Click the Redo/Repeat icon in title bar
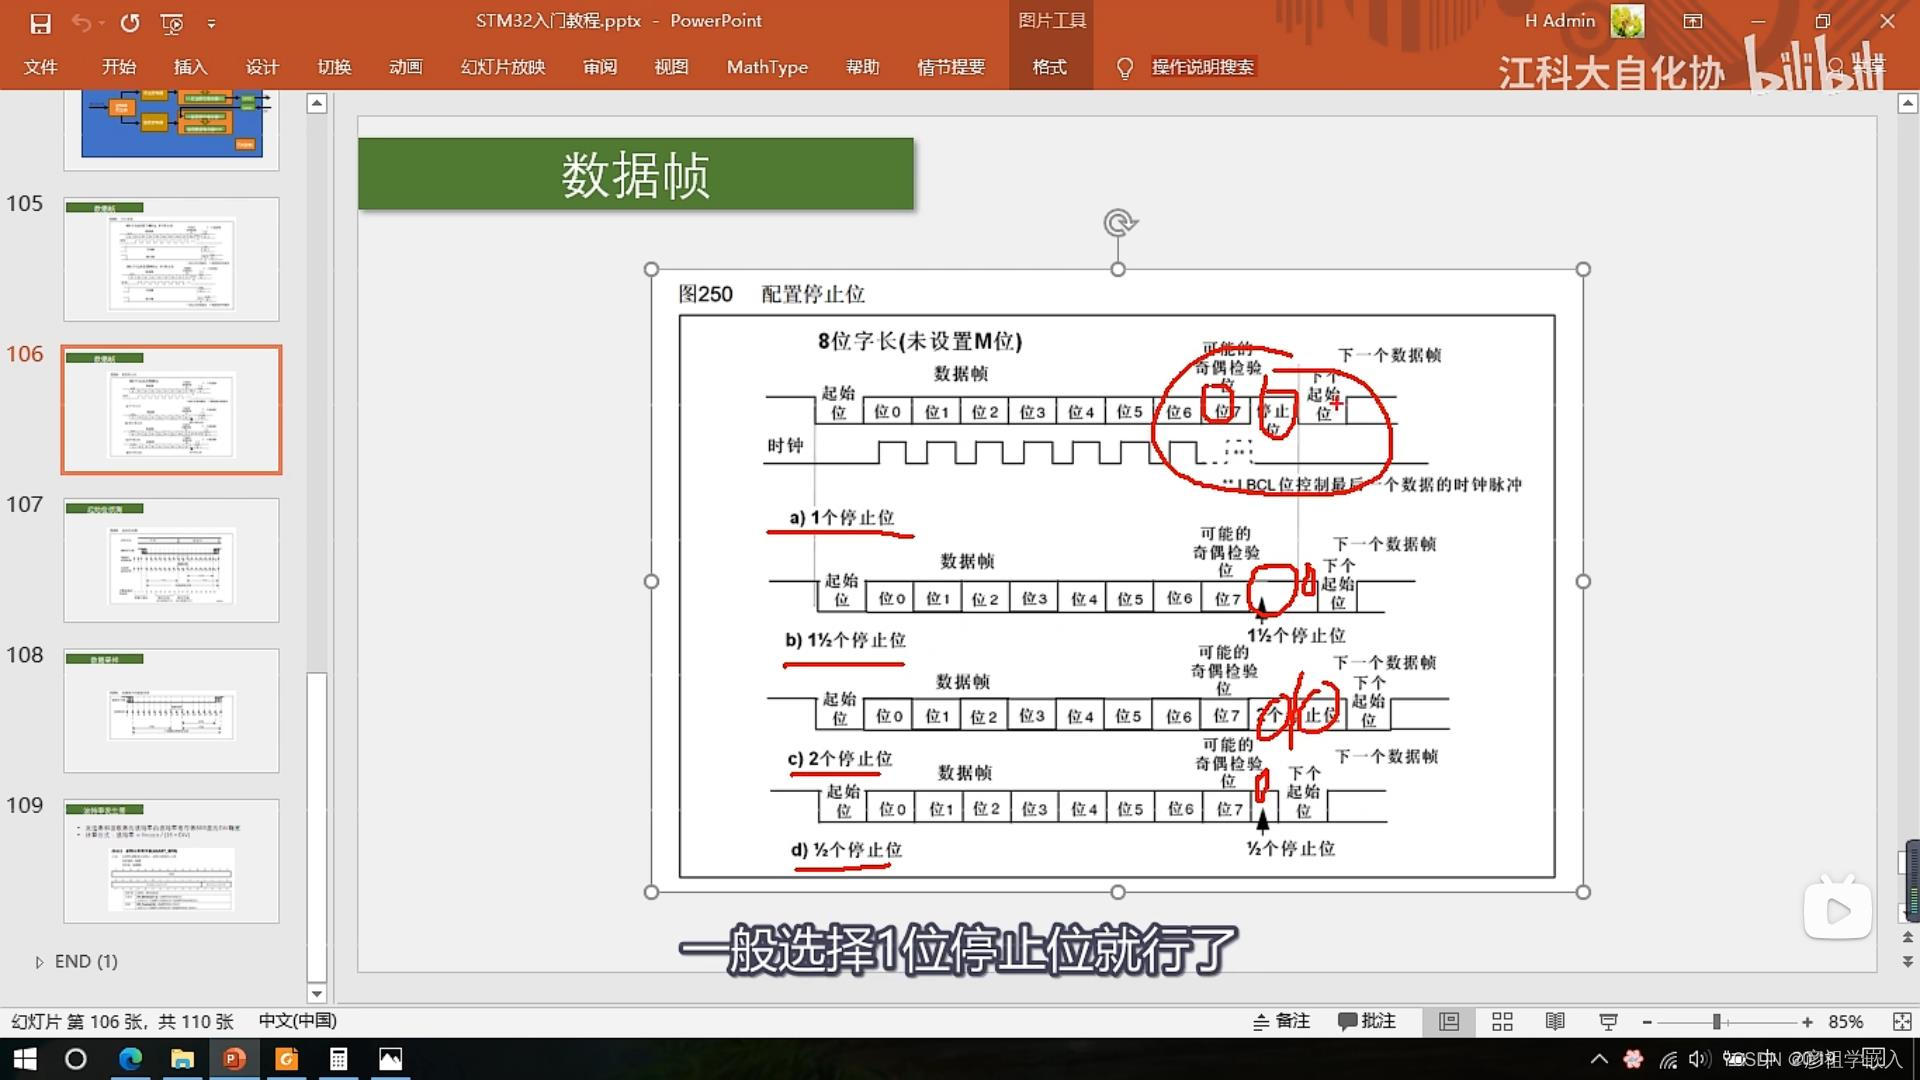1920x1080 pixels. (x=130, y=22)
